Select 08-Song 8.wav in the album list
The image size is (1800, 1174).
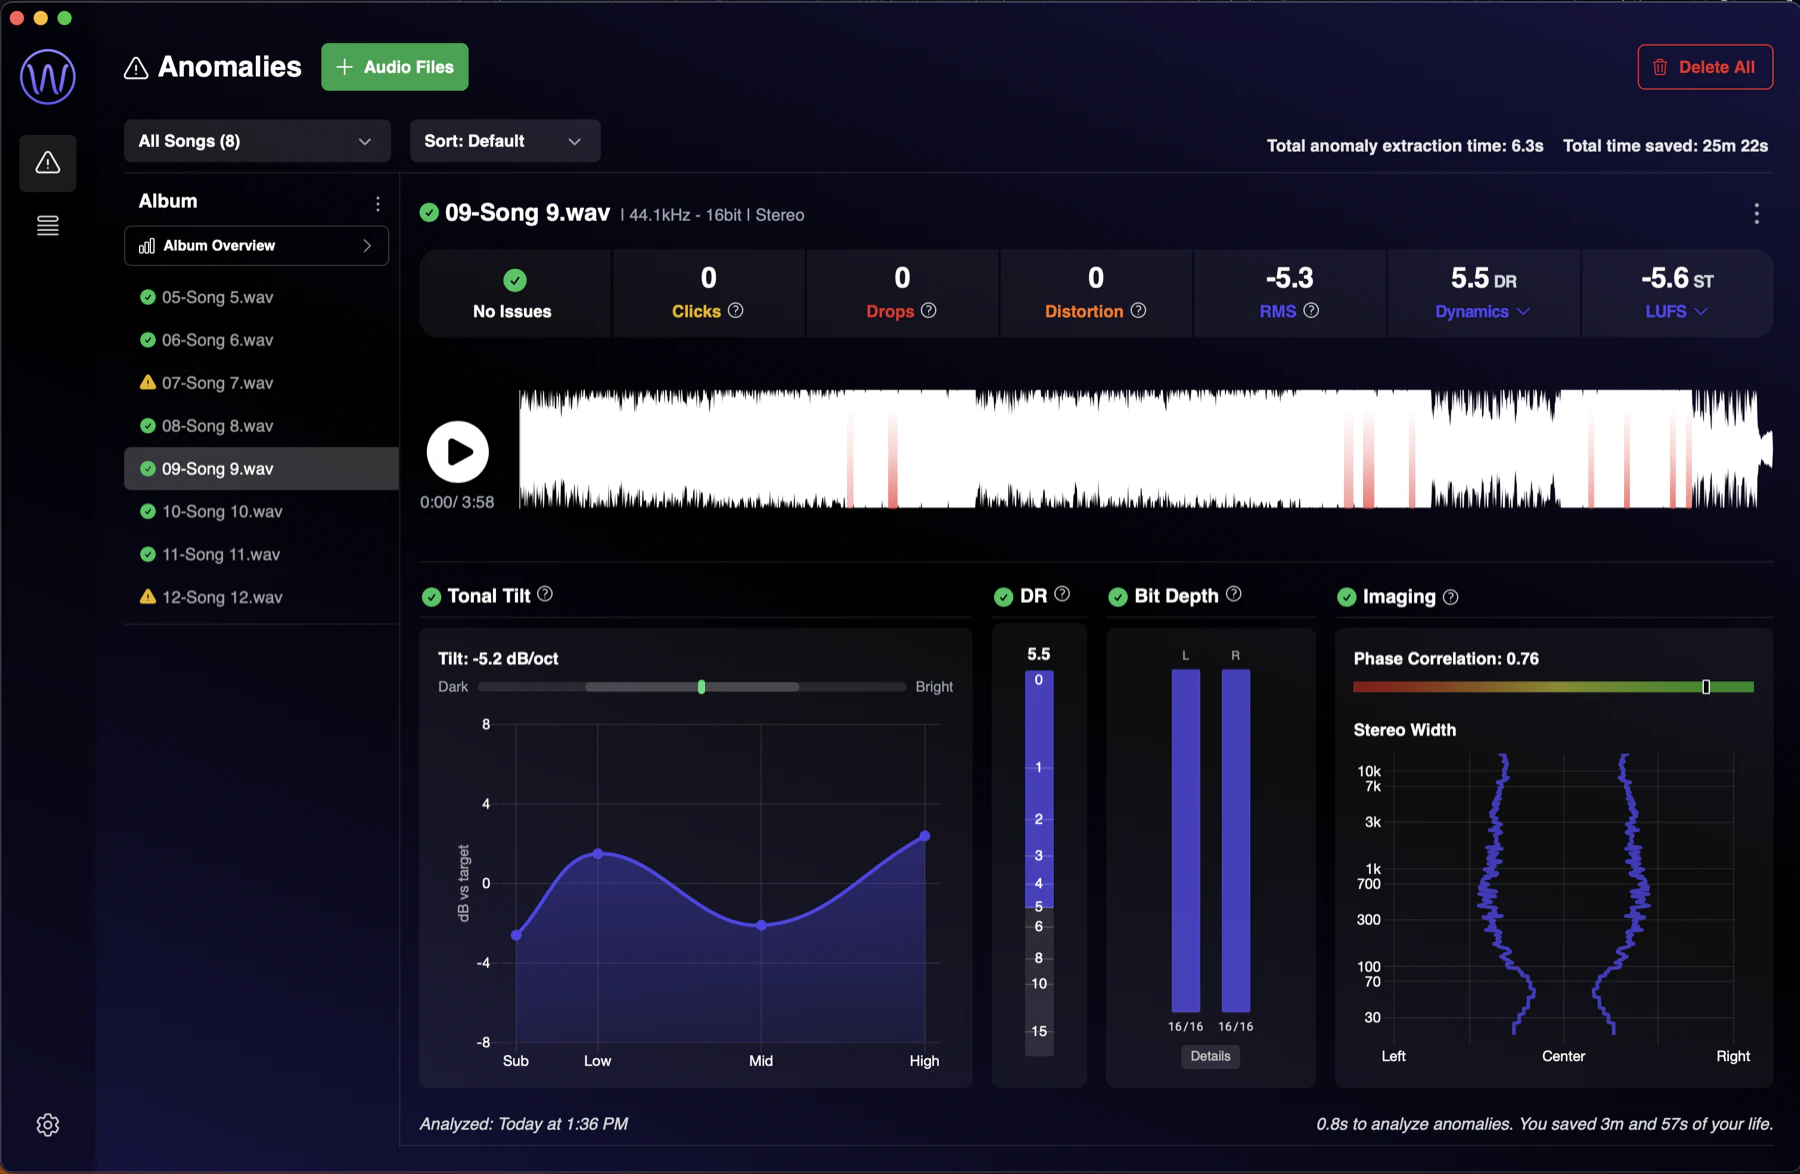[261, 426]
